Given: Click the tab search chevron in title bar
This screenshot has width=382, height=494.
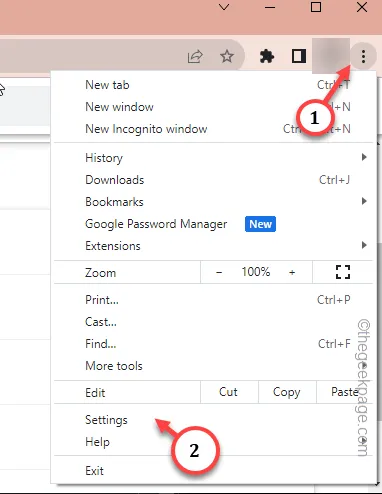Looking at the screenshot, I should [x=224, y=7].
